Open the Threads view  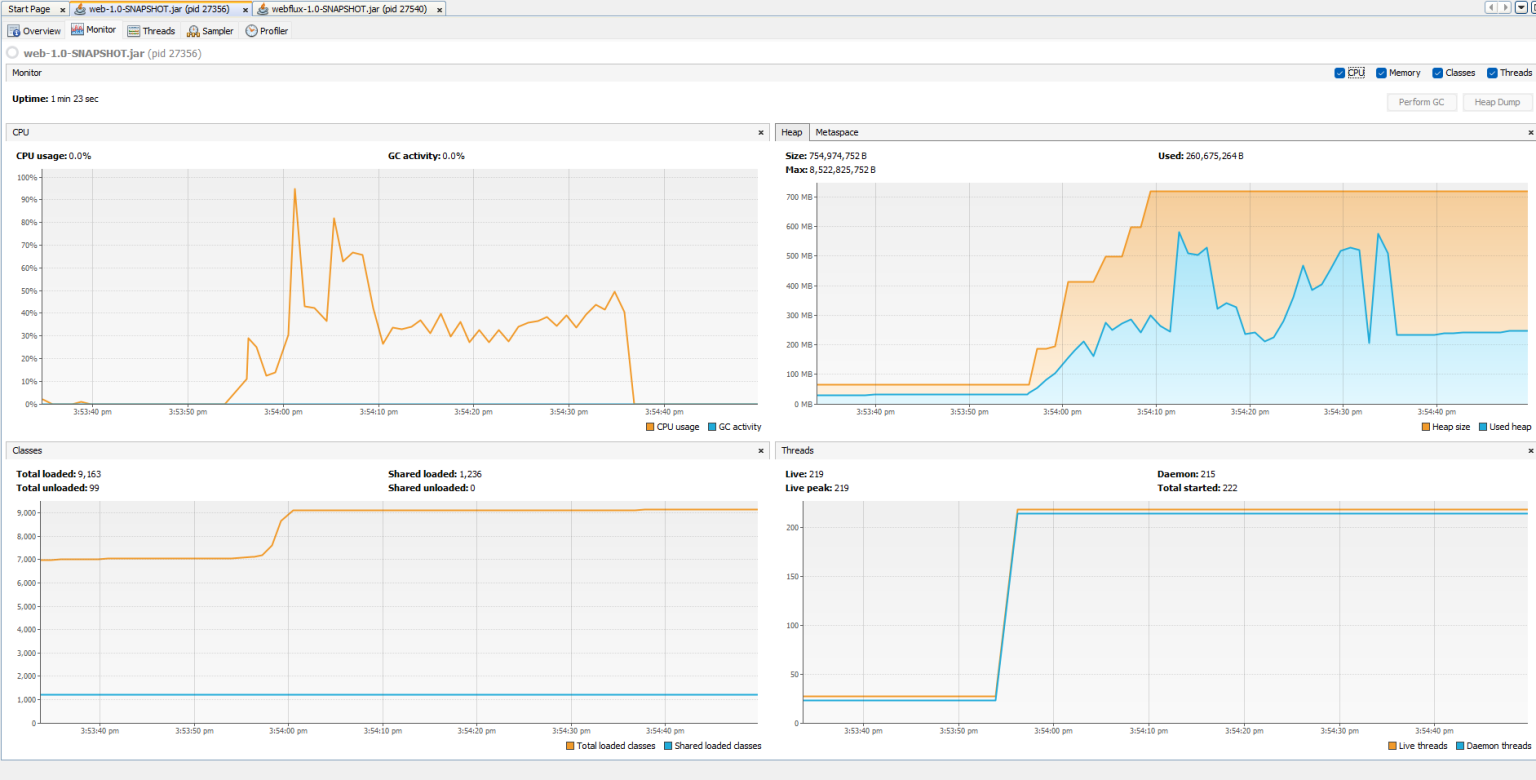[x=151, y=30]
